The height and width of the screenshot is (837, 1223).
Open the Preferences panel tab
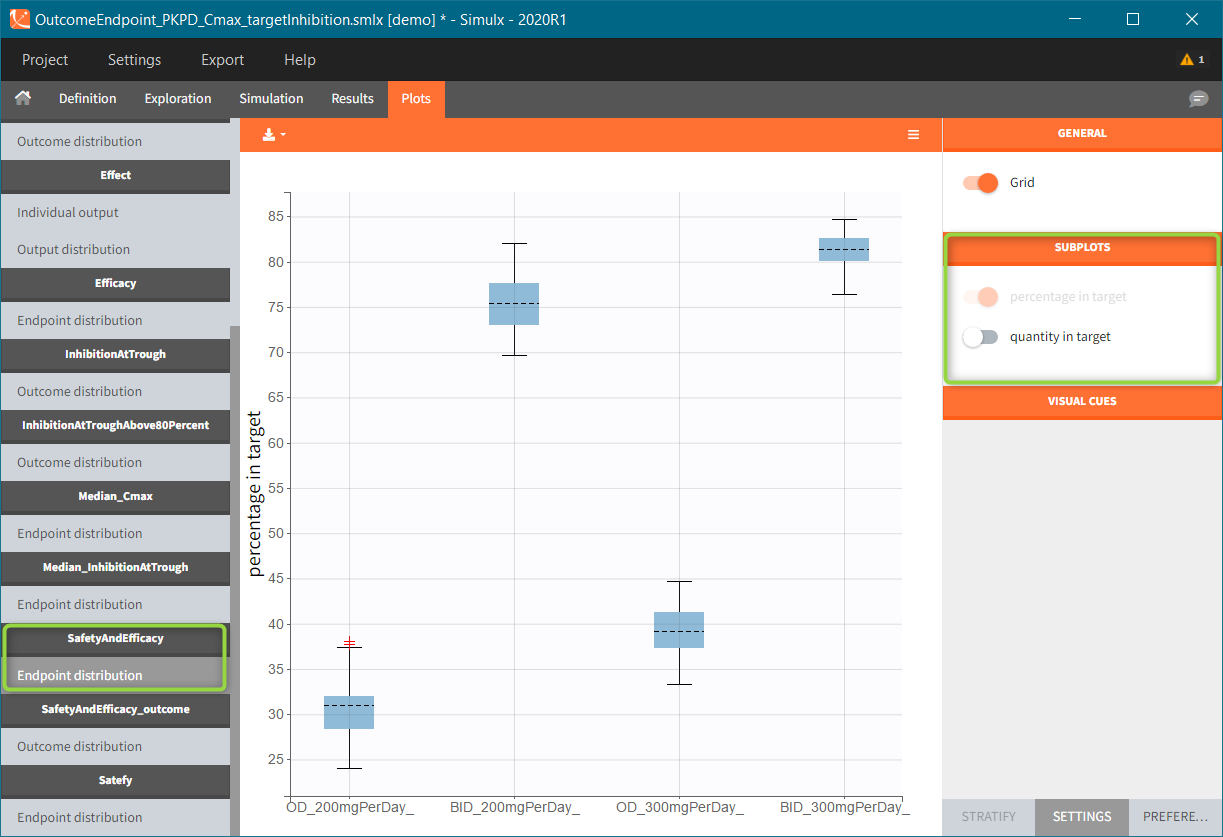tap(1175, 817)
